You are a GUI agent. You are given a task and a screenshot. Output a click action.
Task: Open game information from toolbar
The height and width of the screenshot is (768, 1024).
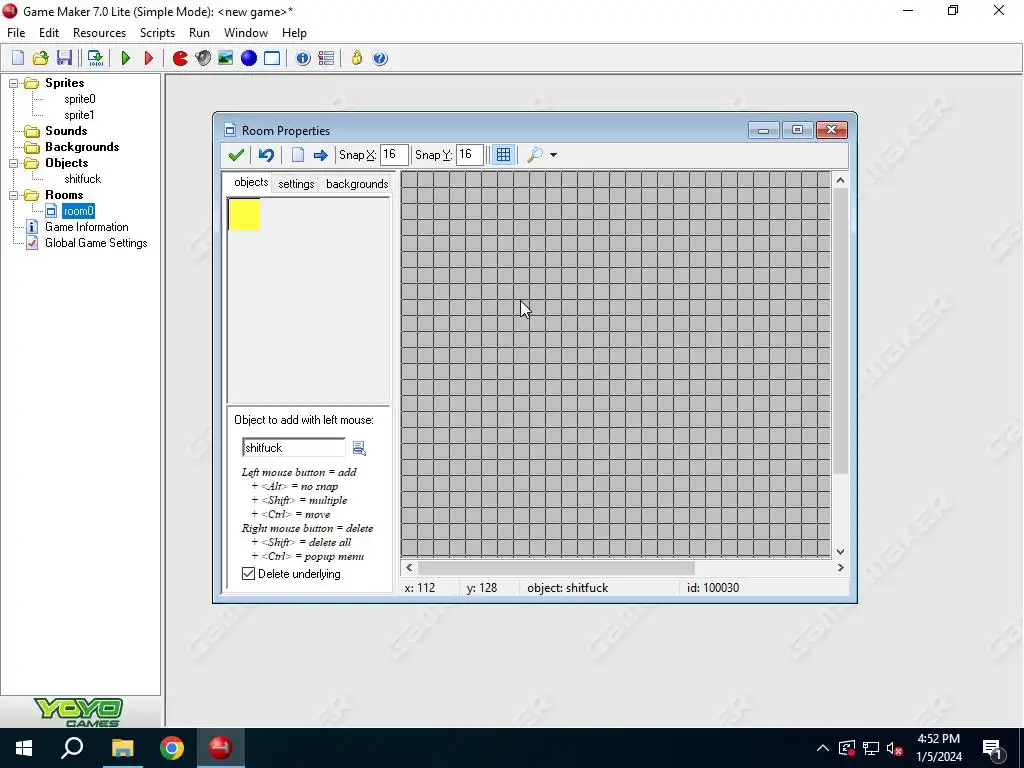(x=302, y=58)
